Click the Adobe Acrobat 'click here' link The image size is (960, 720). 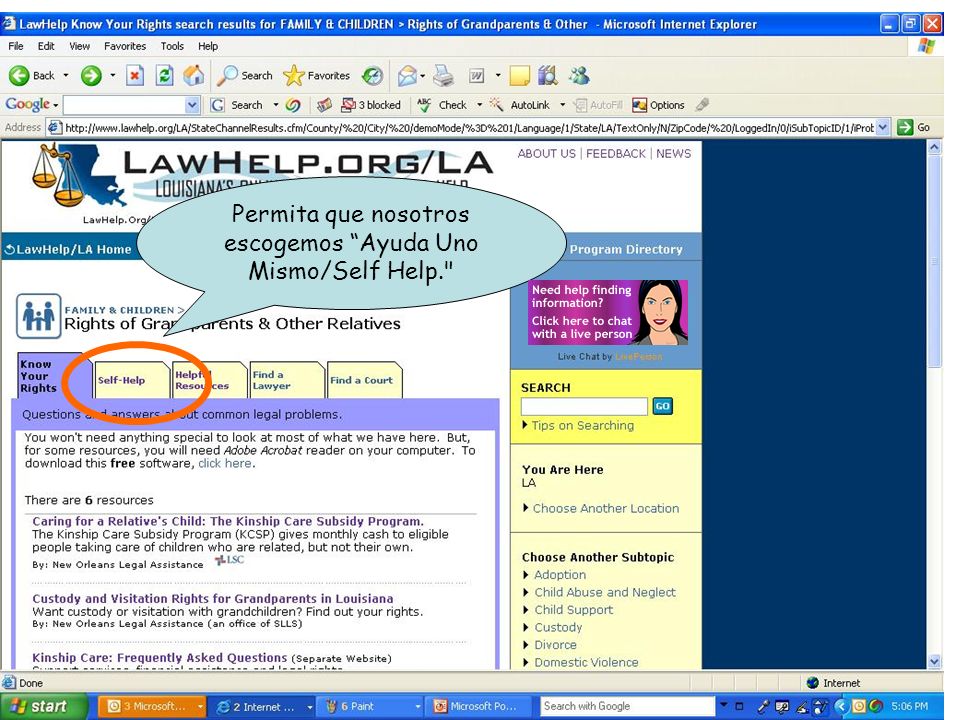(x=224, y=463)
